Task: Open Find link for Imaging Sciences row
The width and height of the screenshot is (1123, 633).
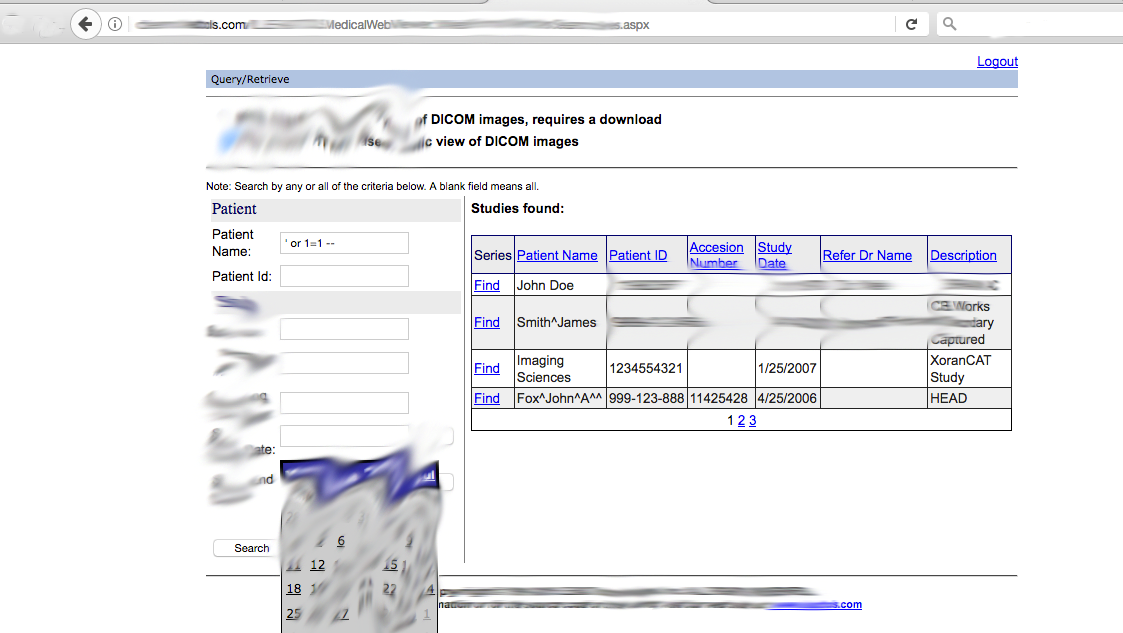Action: [486, 369]
